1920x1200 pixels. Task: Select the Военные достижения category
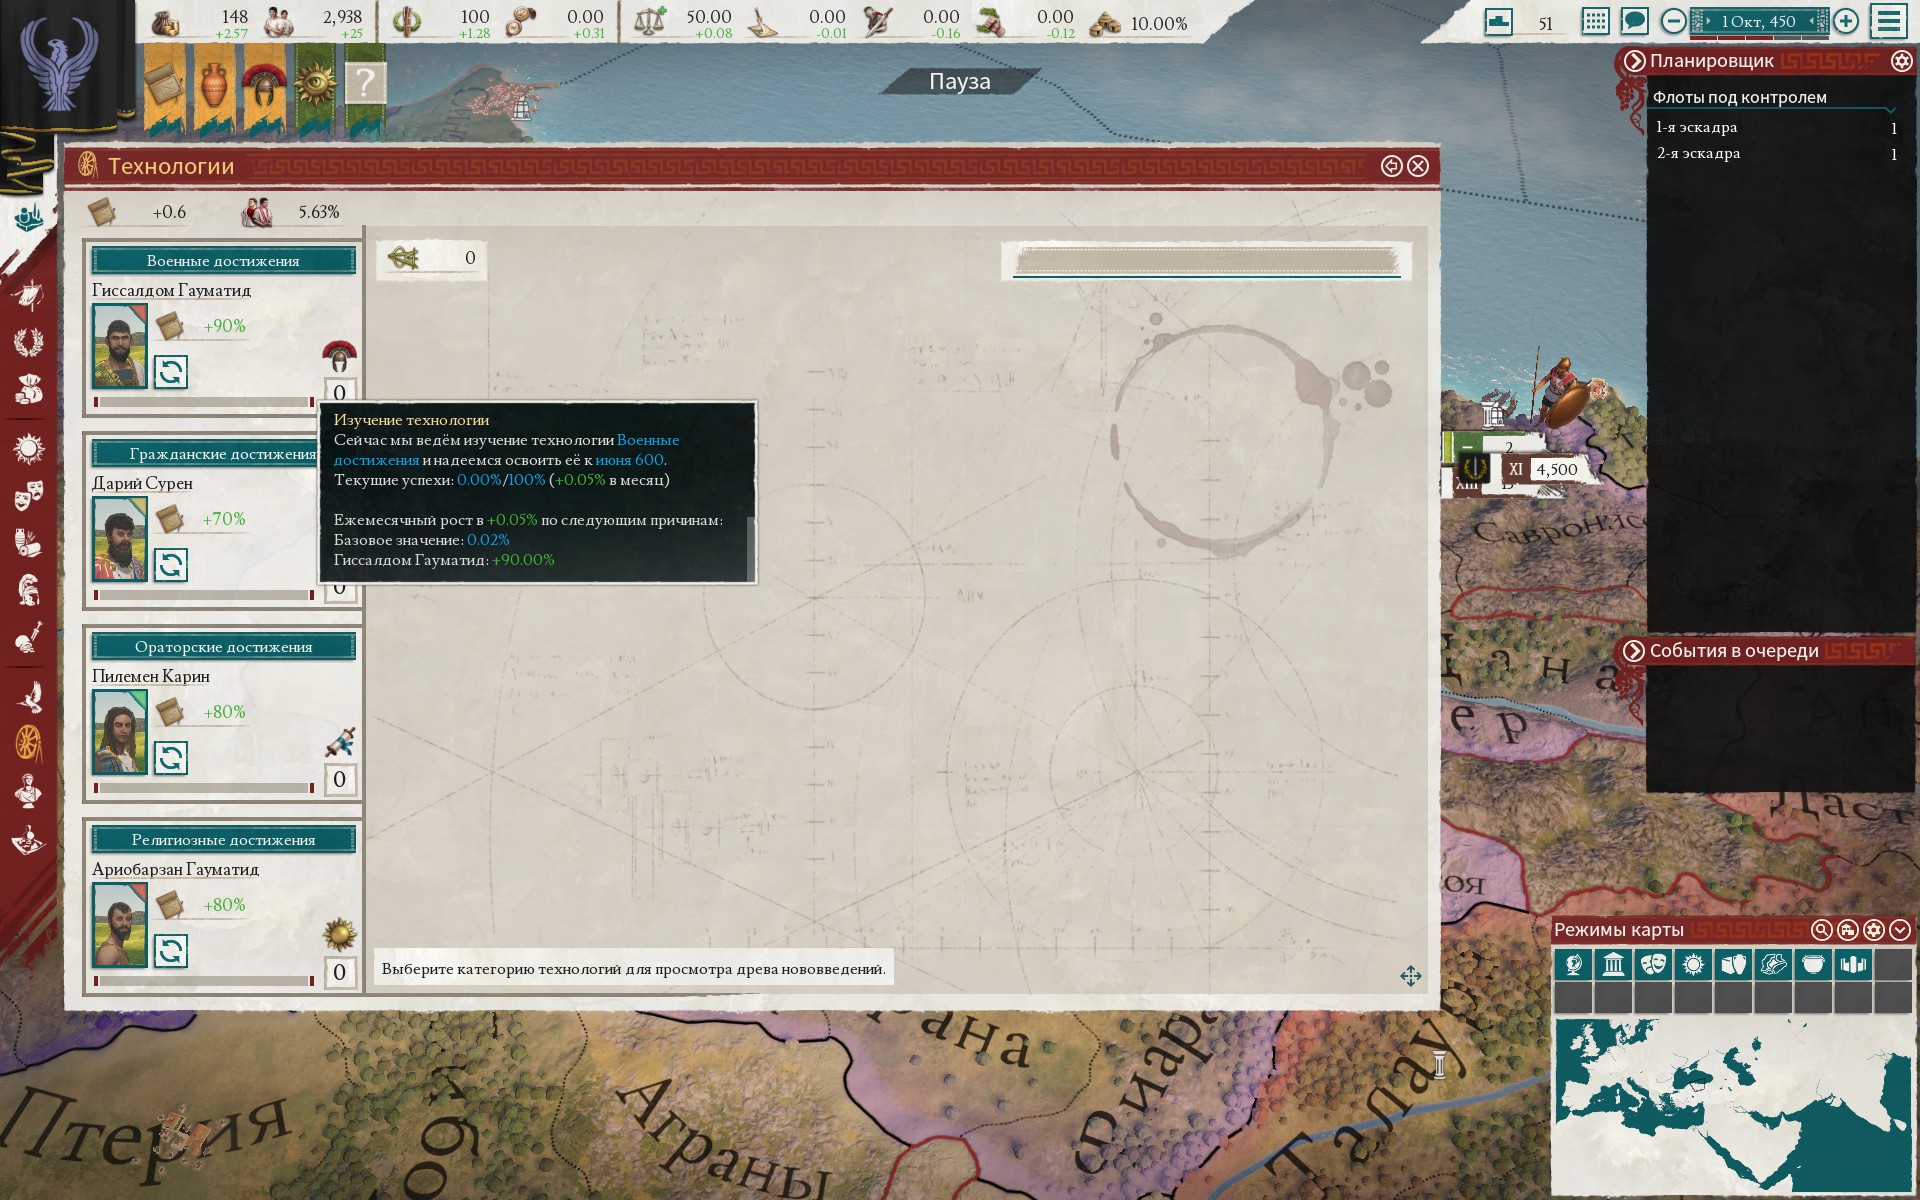pyautogui.click(x=223, y=261)
